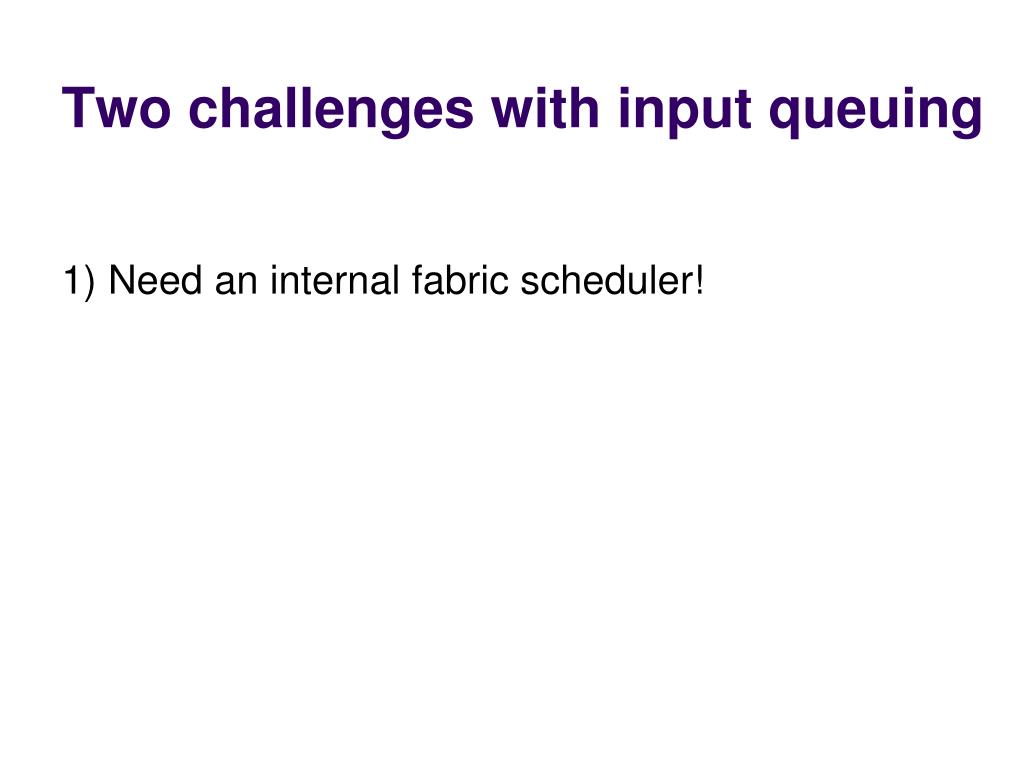
Task: Click the word "fabric" in the bullet
Action: [x=460, y=280]
